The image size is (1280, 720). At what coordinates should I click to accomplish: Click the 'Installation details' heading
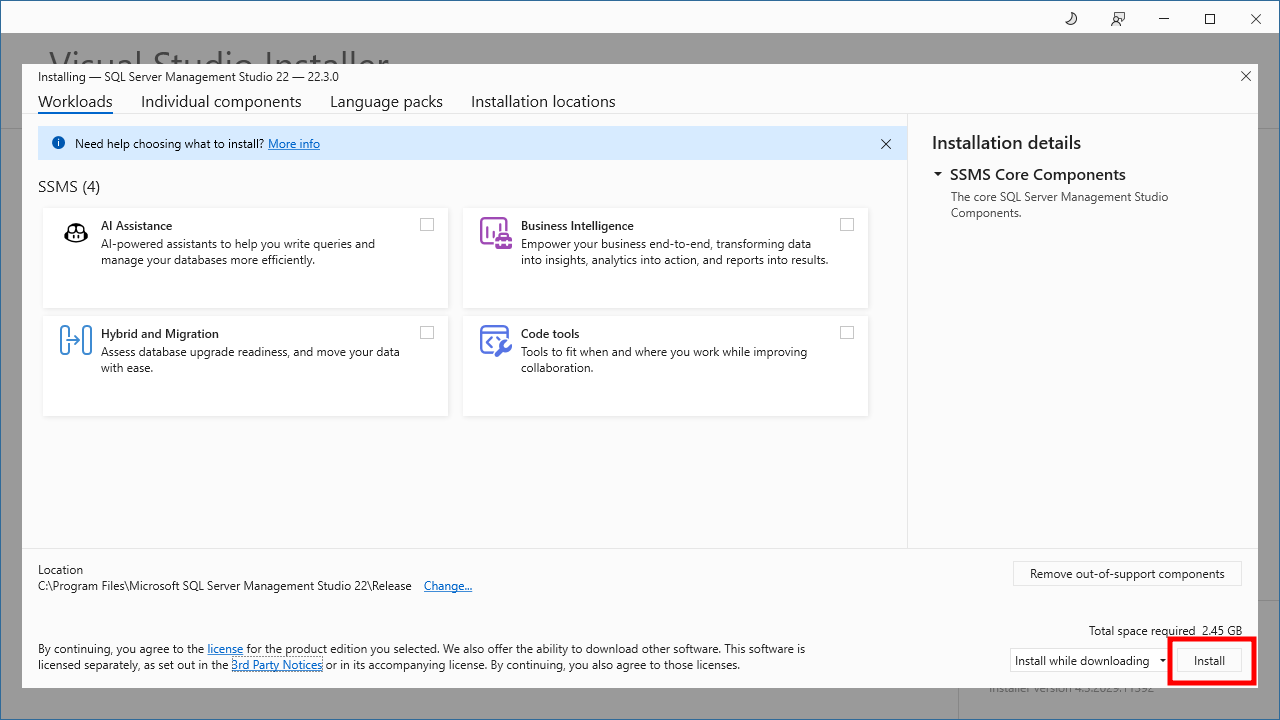[x=1006, y=143]
